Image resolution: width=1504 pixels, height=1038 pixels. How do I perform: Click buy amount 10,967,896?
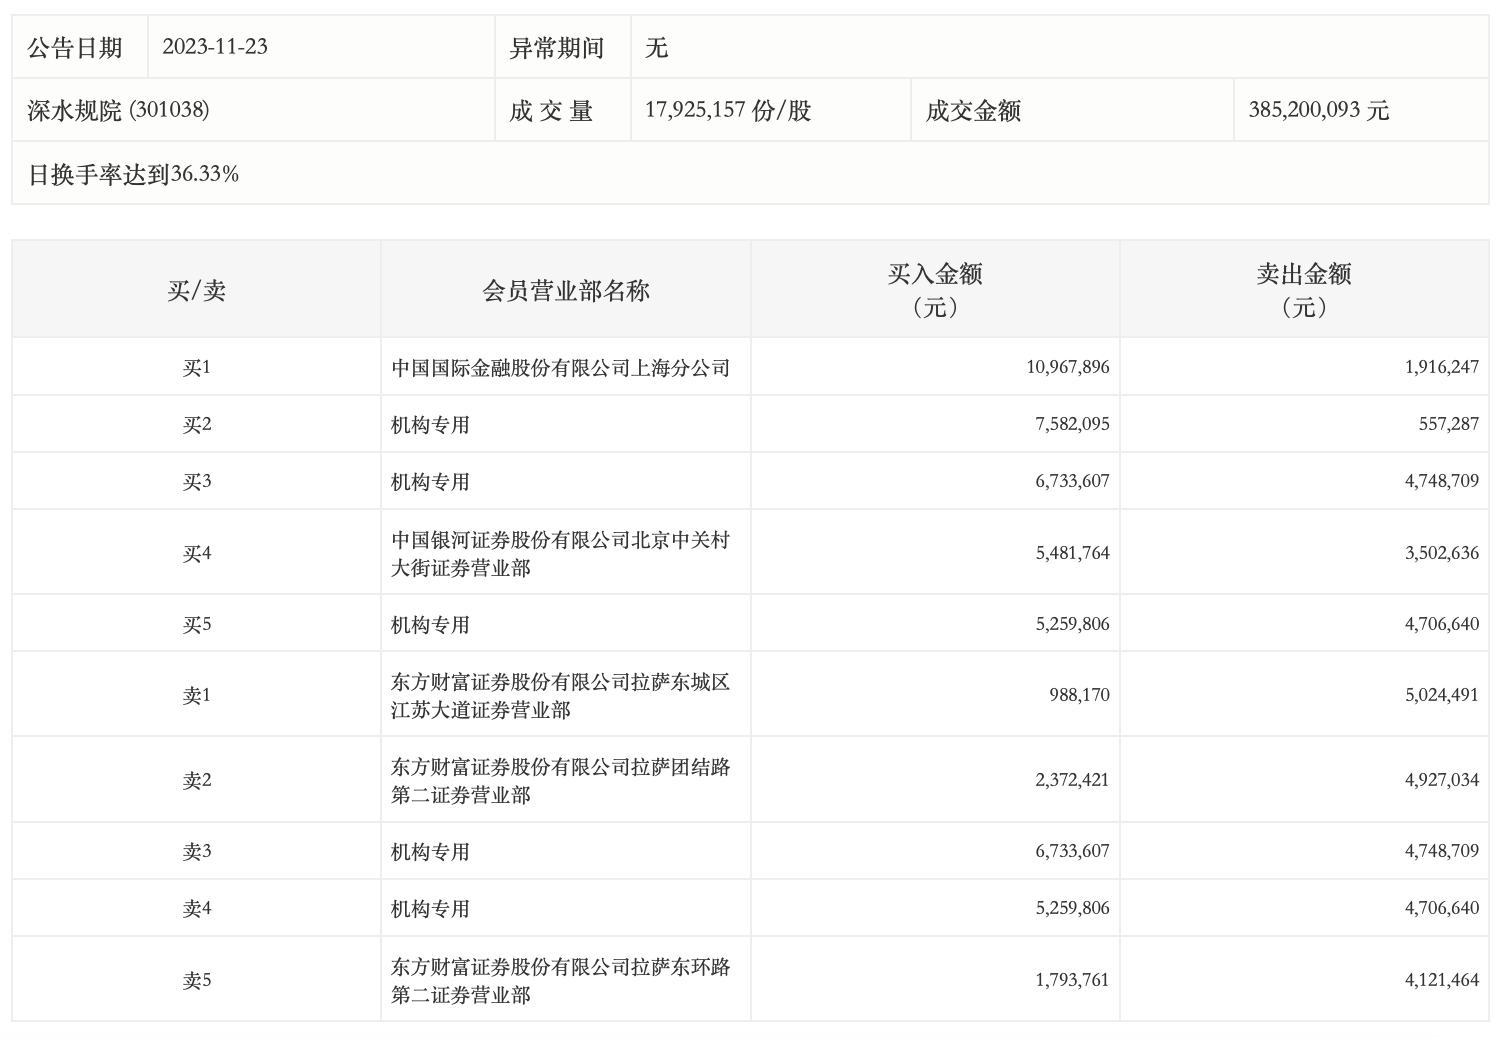(x=1067, y=367)
